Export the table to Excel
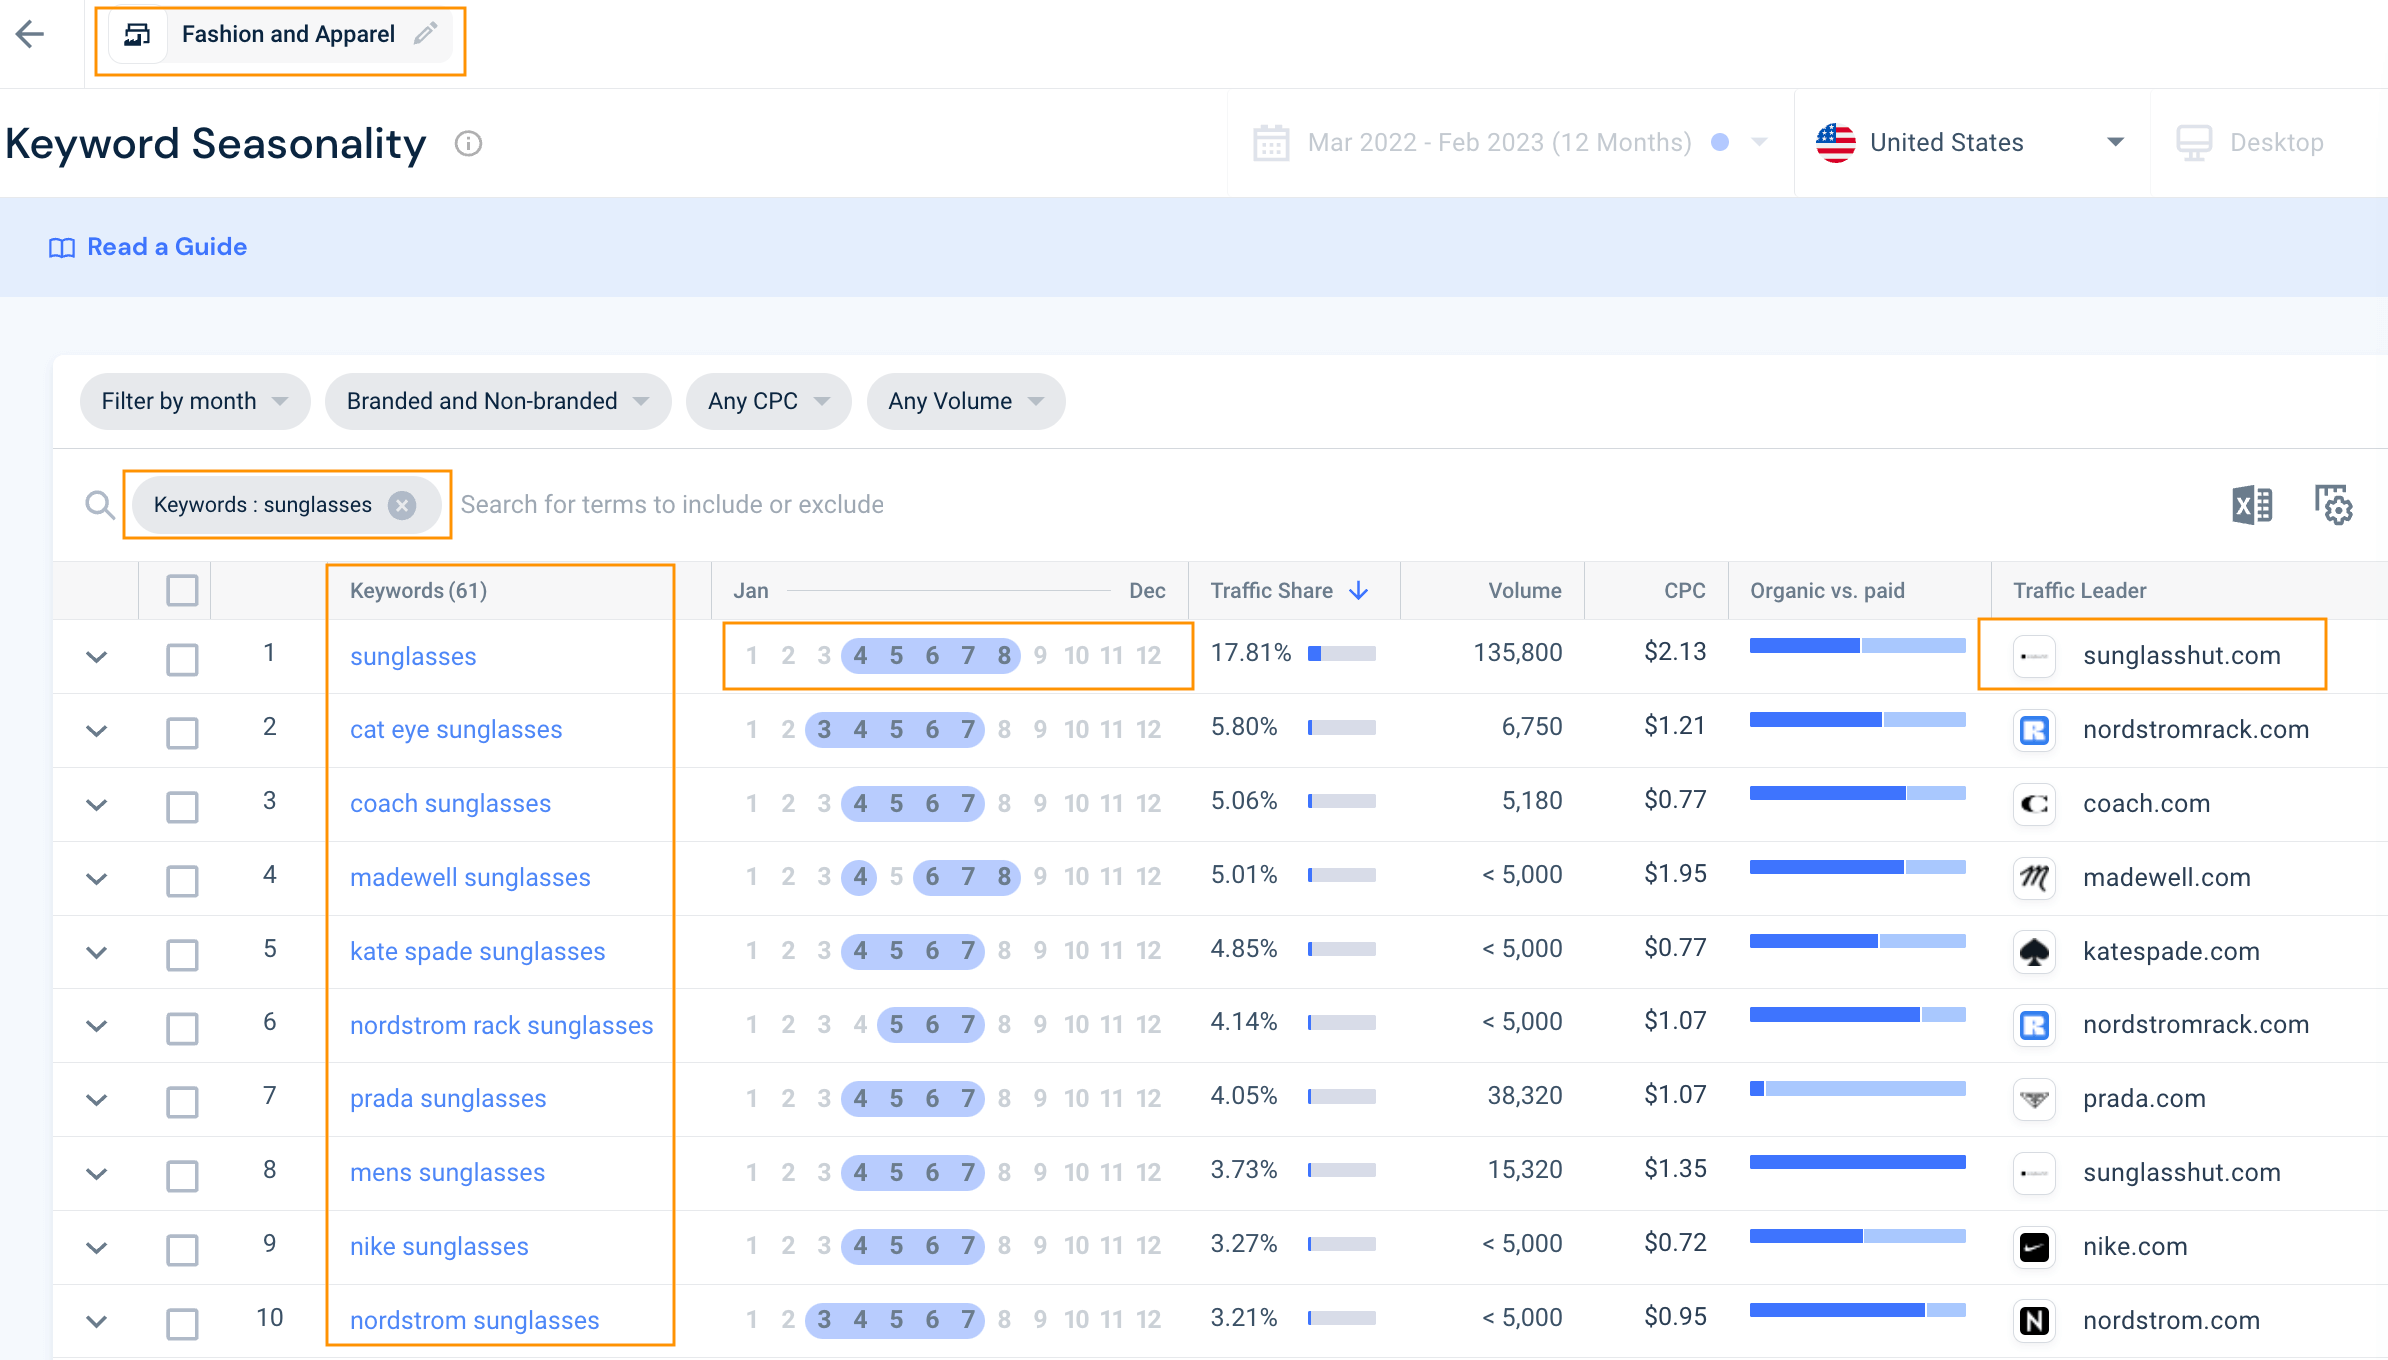This screenshot has height=1360, width=2388. pos(2252,505)
